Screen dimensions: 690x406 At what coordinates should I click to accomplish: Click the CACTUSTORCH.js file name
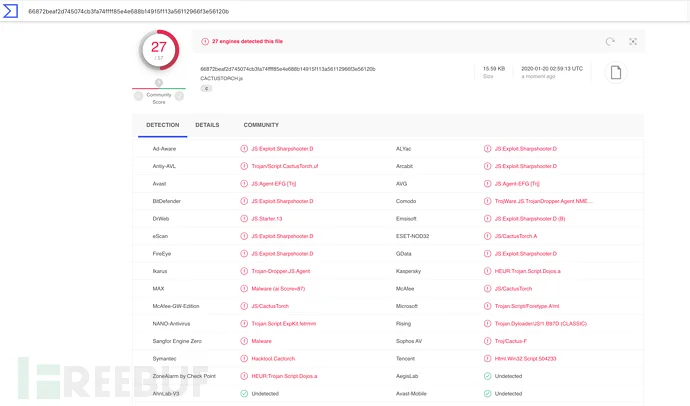click(221, 78)
